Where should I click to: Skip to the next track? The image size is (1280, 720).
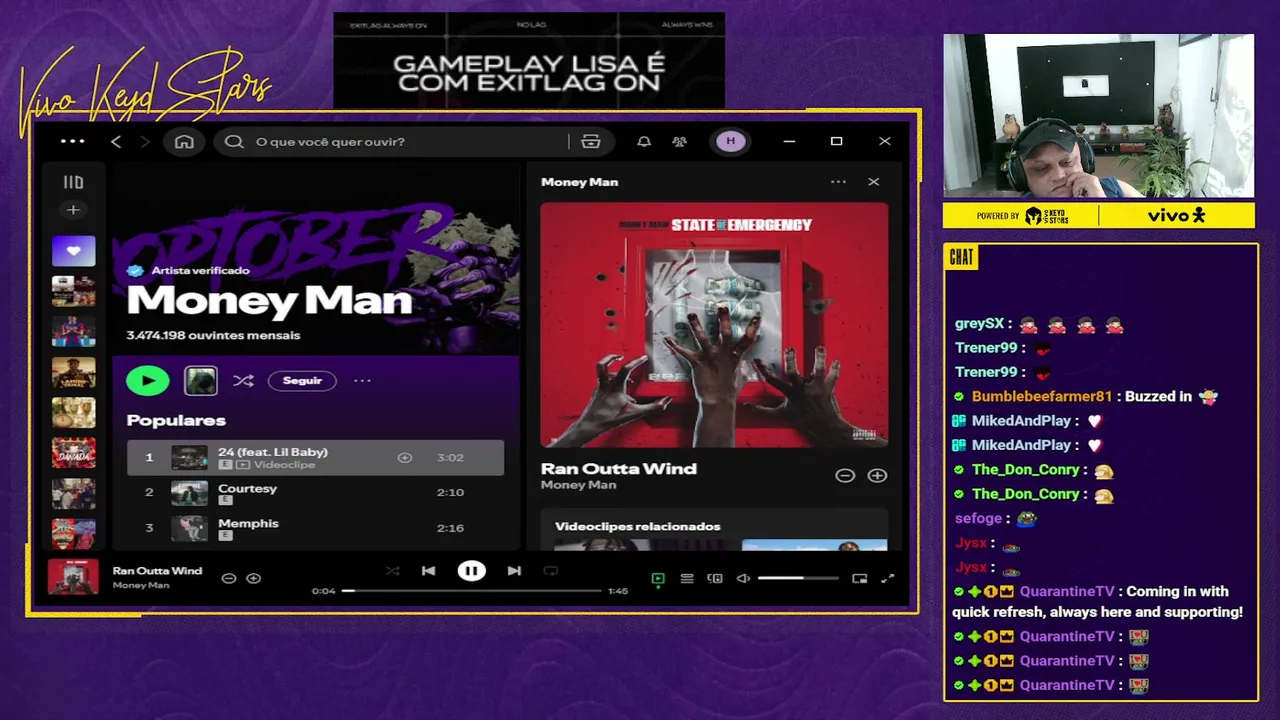pos(514,571)
